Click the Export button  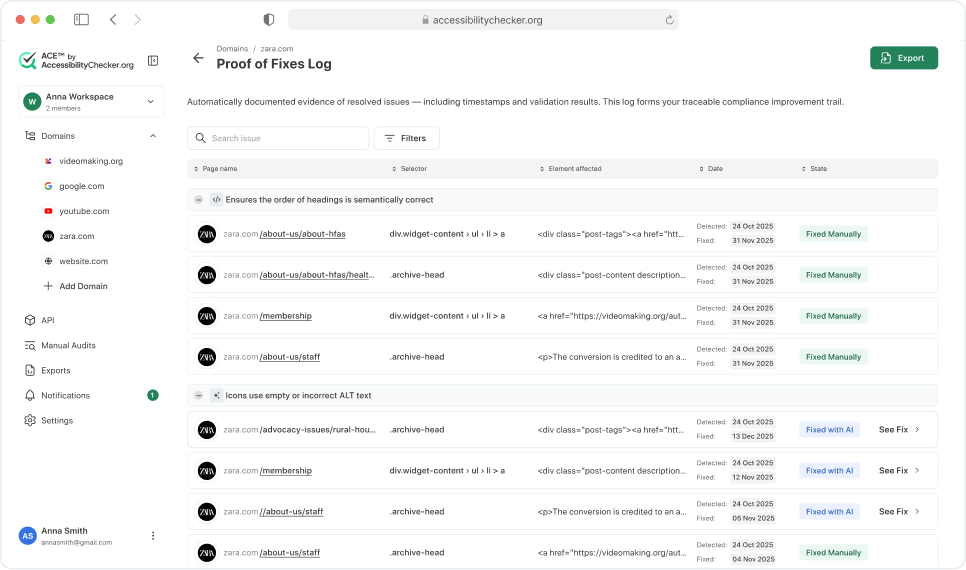904,58
